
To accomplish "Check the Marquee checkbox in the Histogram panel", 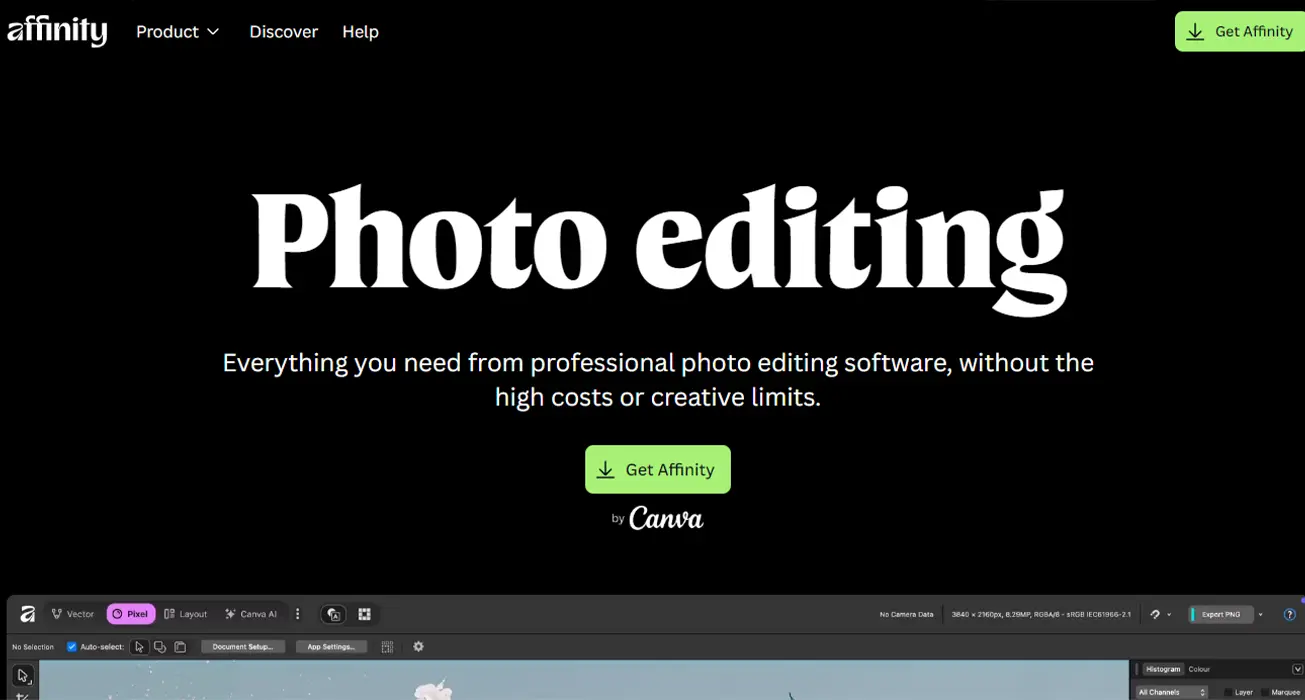I will (x=1266, y=691).
